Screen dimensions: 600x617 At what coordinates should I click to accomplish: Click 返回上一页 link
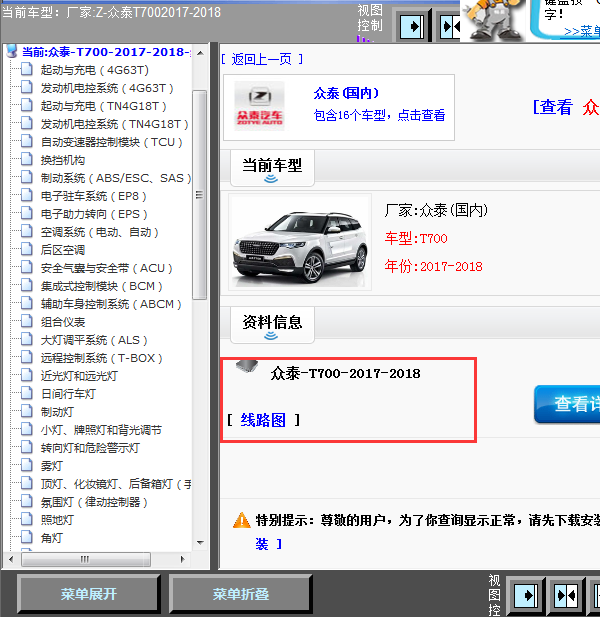point(262,59)
